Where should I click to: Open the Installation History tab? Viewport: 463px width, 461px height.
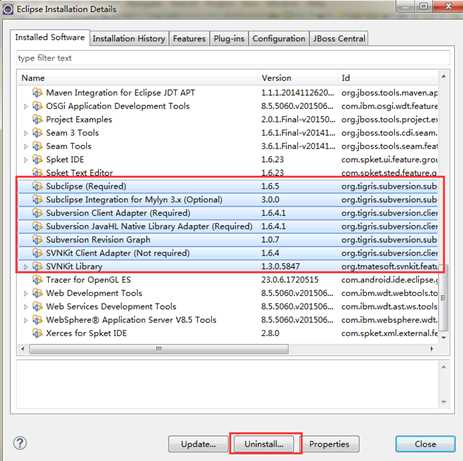point(129,39)
